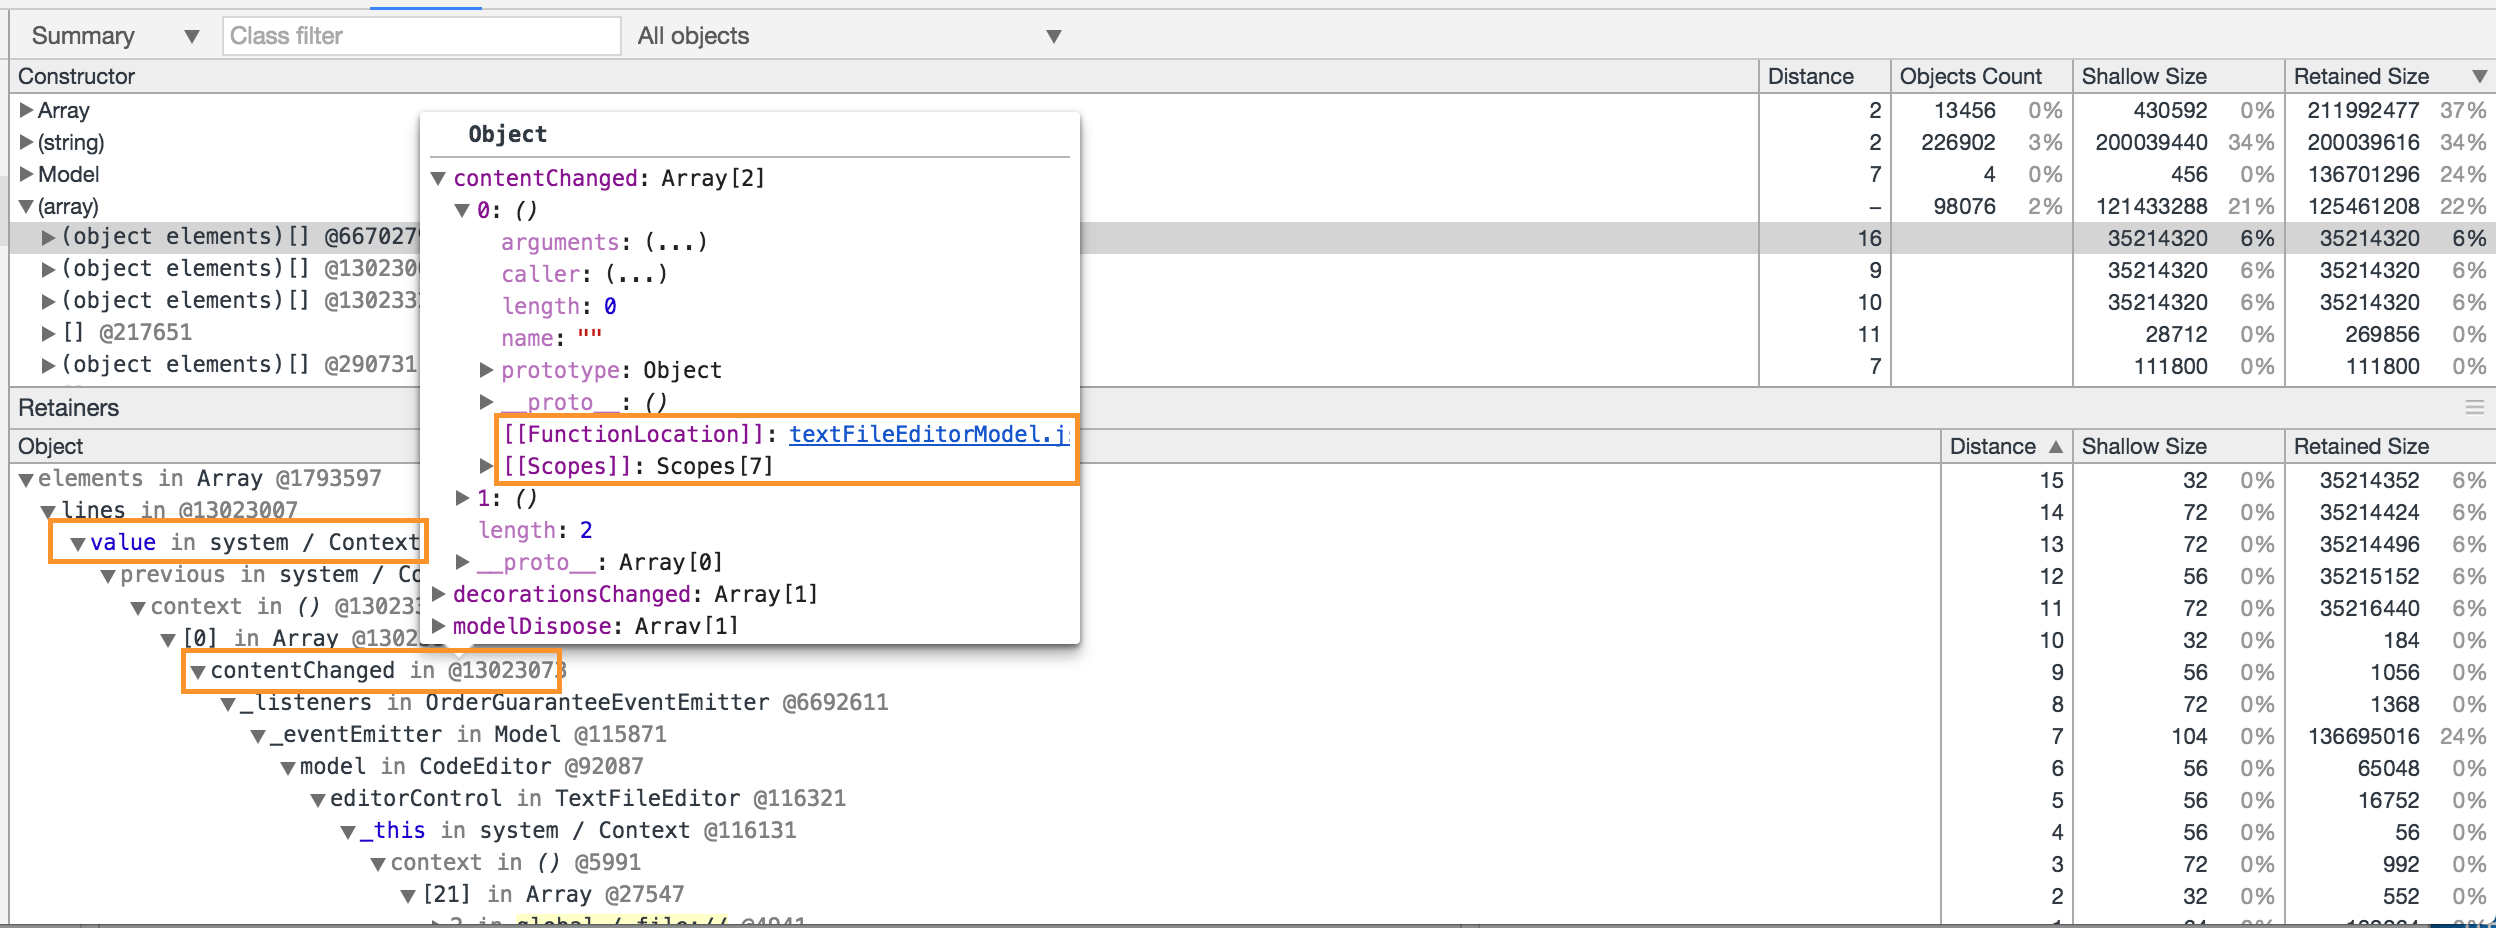Click the Class filter input field

click(420, 35)
